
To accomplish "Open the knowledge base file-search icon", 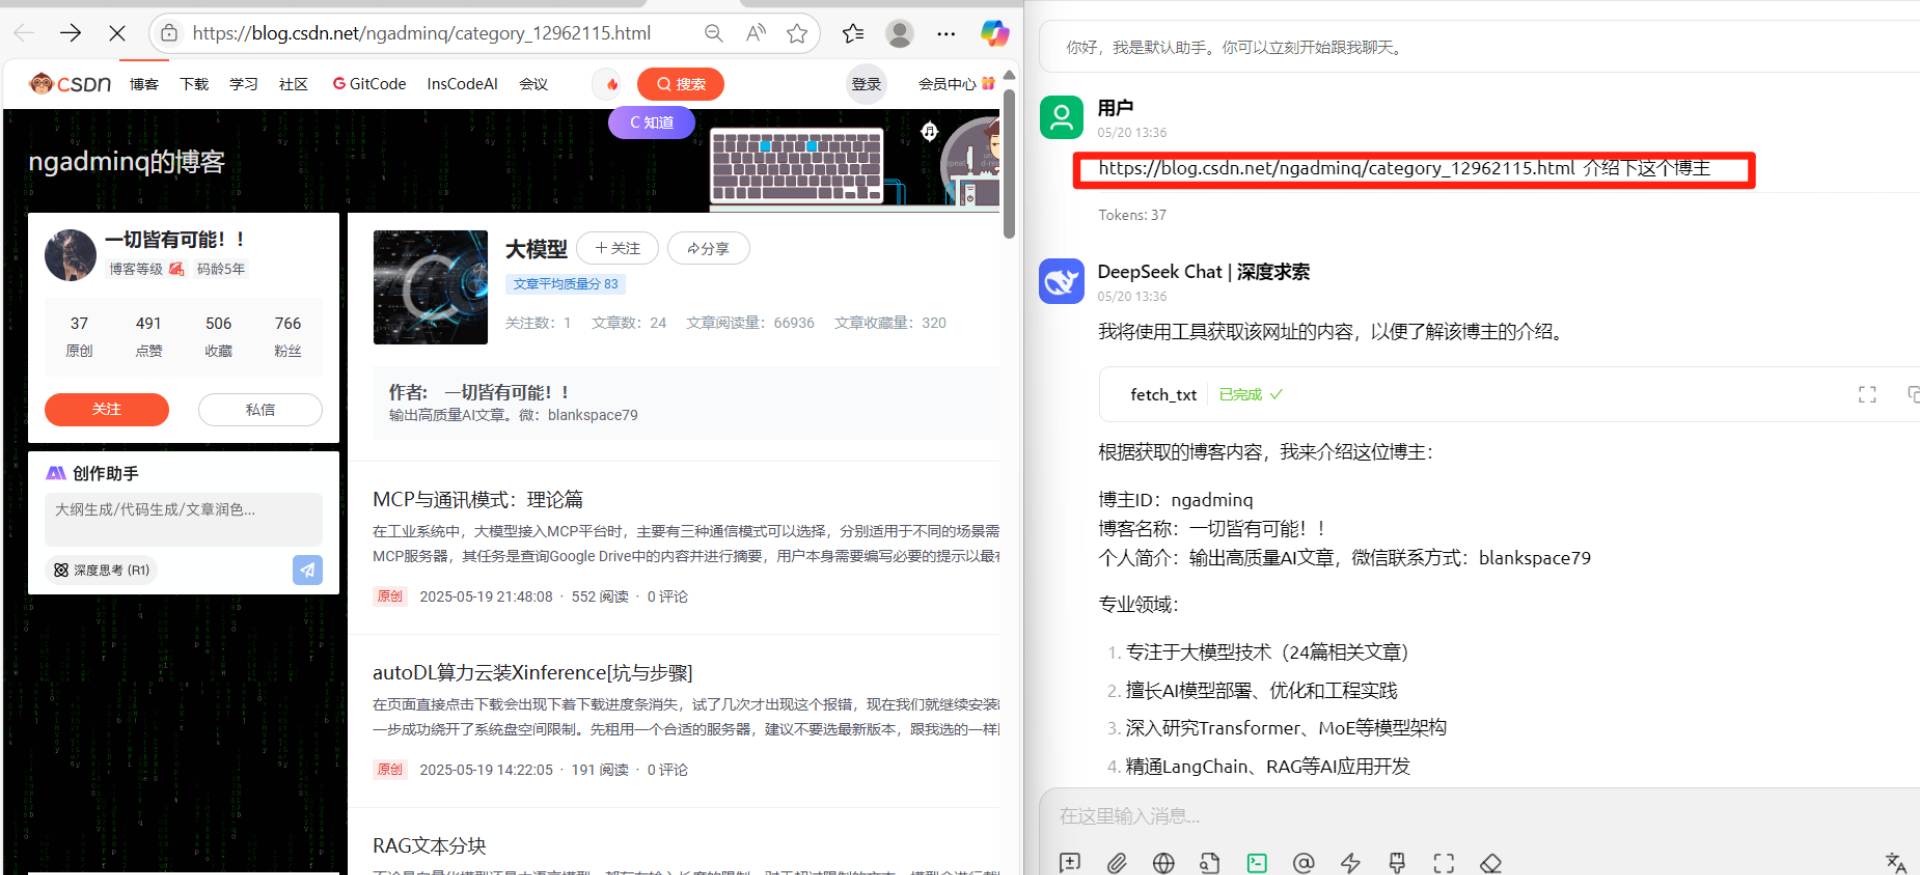I will tap(1210, 863).
